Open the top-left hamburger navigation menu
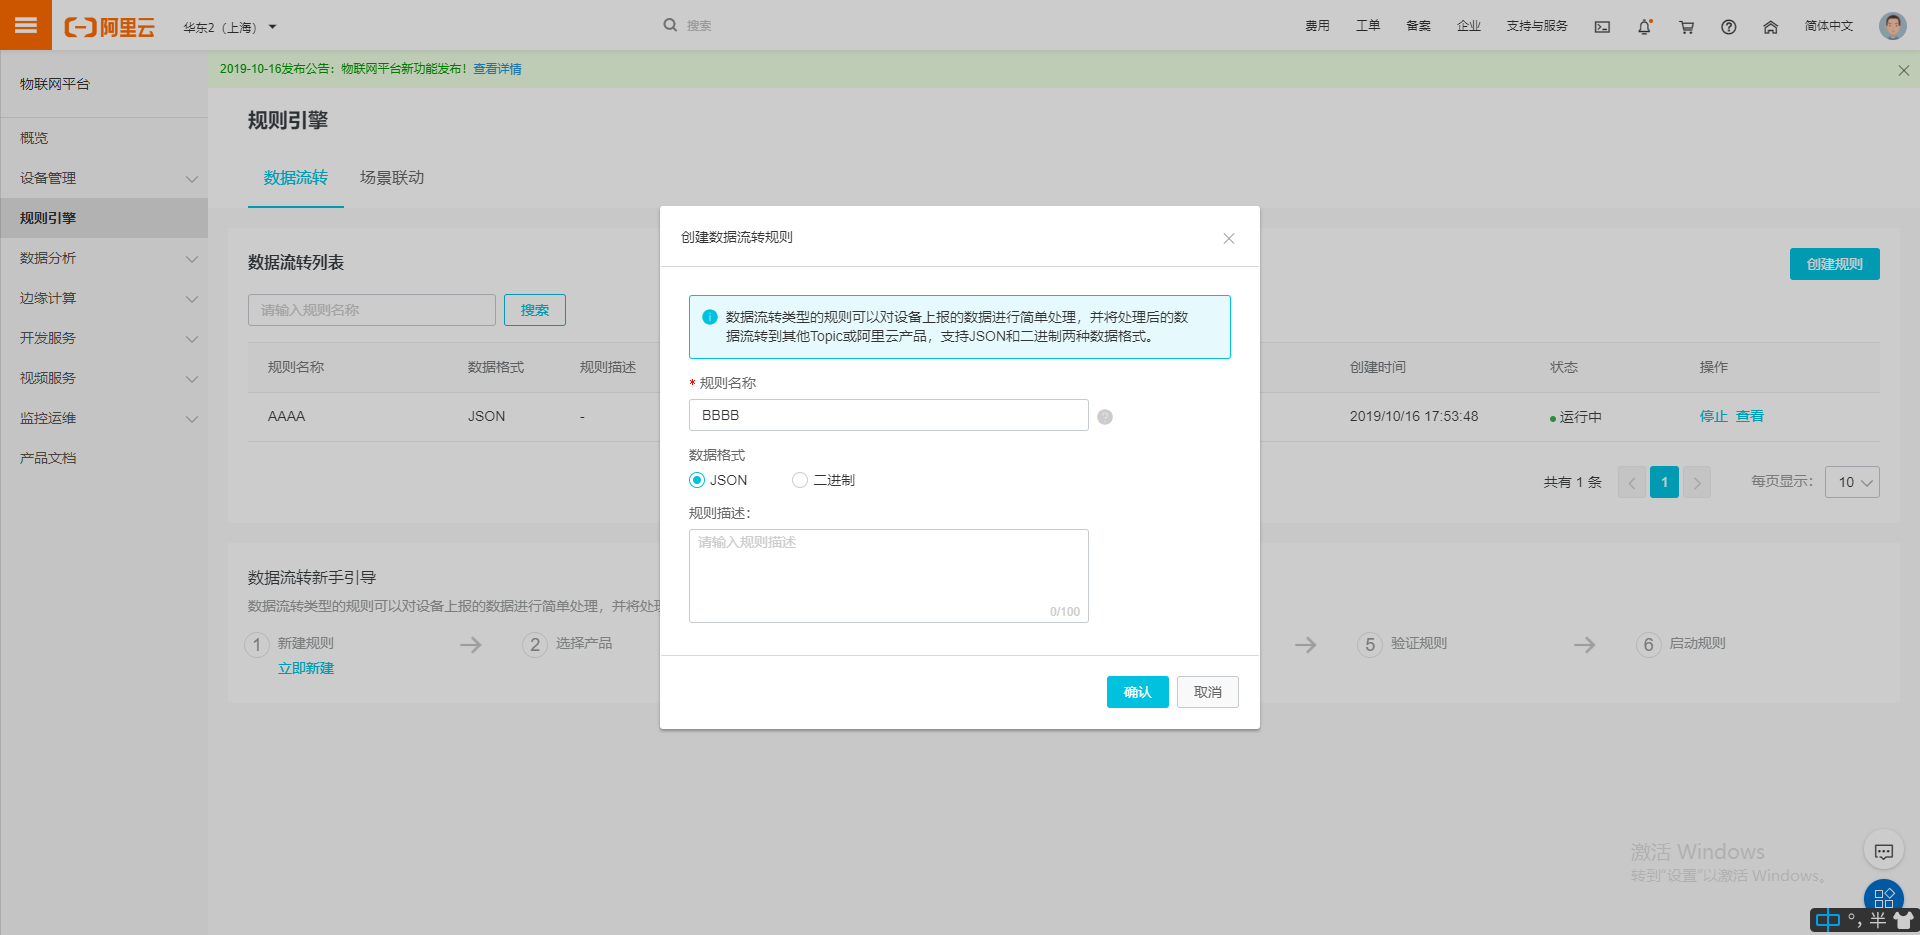The height and width of the screenshot is (935, 1920). click(x=25, y=25)
